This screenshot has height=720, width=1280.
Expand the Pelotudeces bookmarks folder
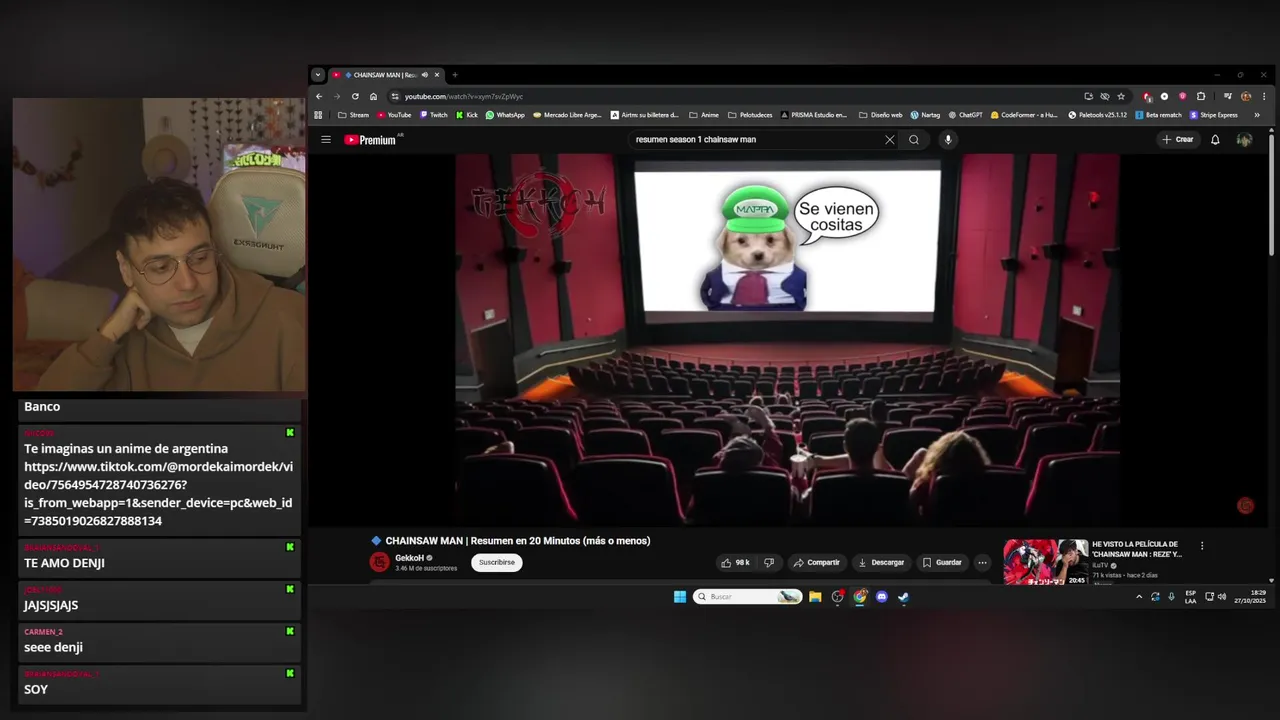(750, 115)
